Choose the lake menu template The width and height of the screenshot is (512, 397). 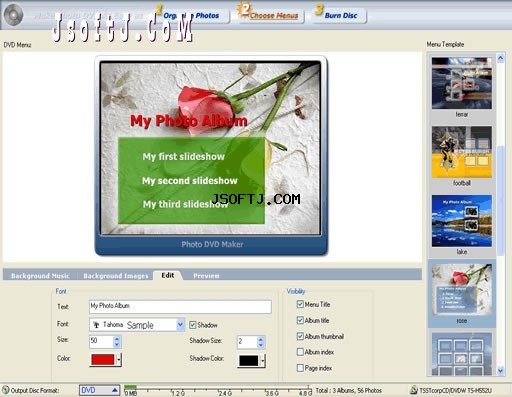(x=462, y=221)
